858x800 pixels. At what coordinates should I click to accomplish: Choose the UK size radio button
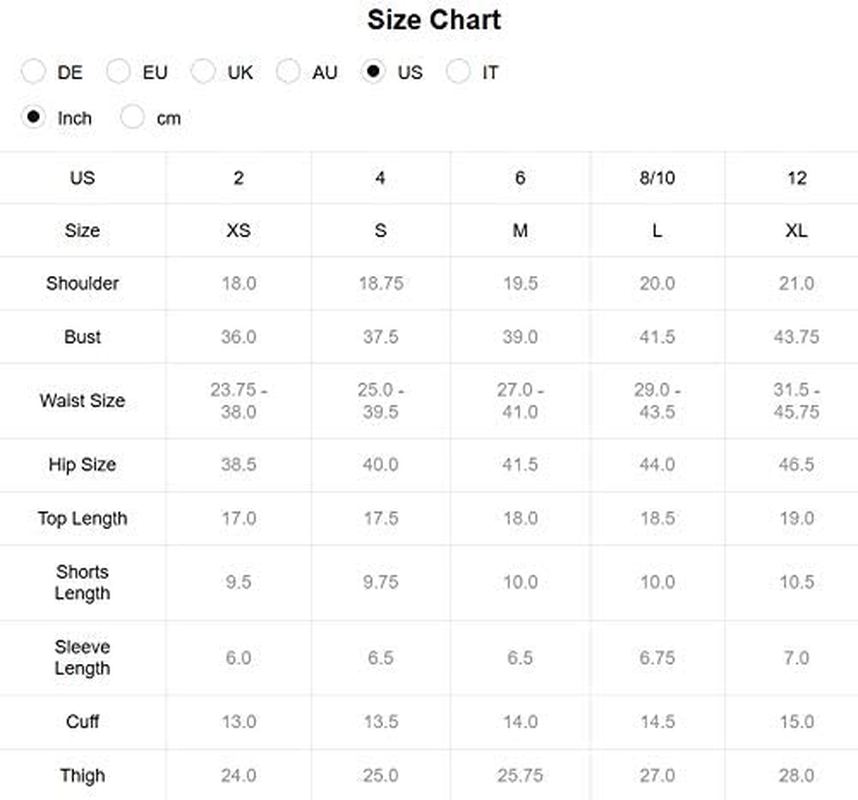pyautogui.click(x=203, y=72)
